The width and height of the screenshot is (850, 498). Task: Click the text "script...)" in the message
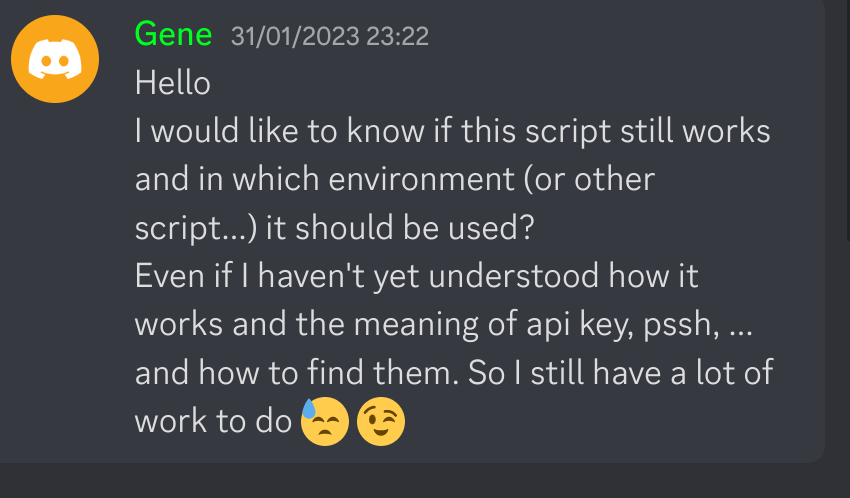click(x=195, y=228)
